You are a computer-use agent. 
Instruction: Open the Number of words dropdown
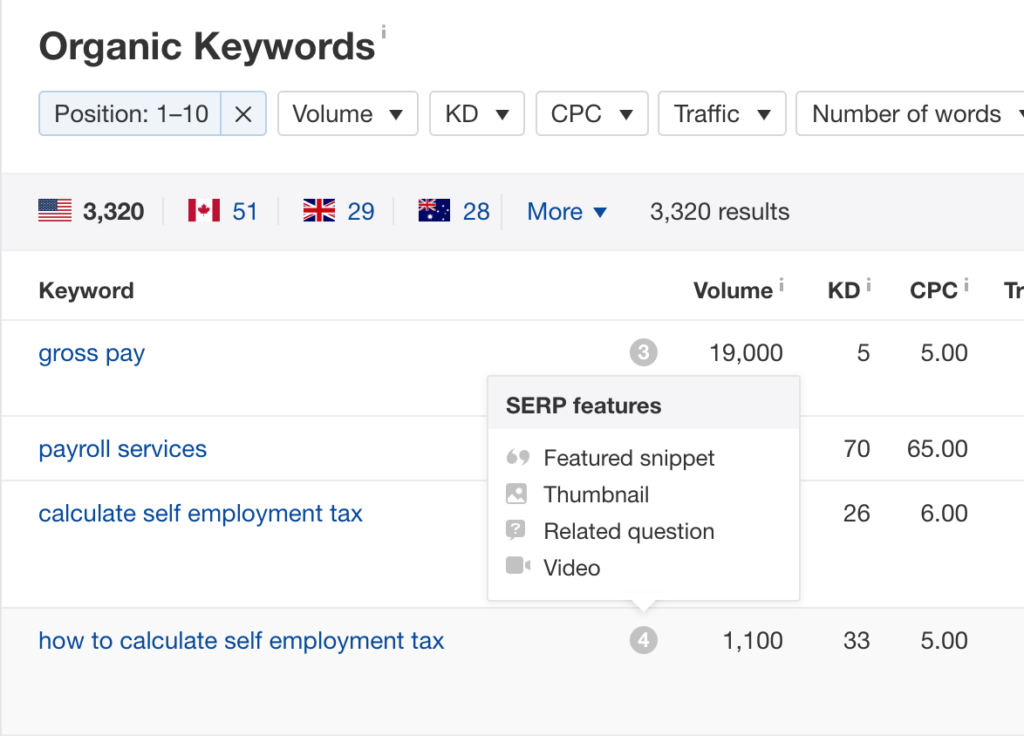pyautogui.click(x=910, y=114)
